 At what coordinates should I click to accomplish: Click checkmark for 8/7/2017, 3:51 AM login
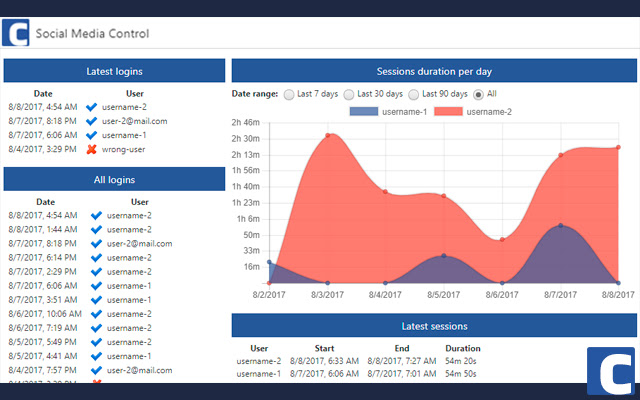pos(96,300)
